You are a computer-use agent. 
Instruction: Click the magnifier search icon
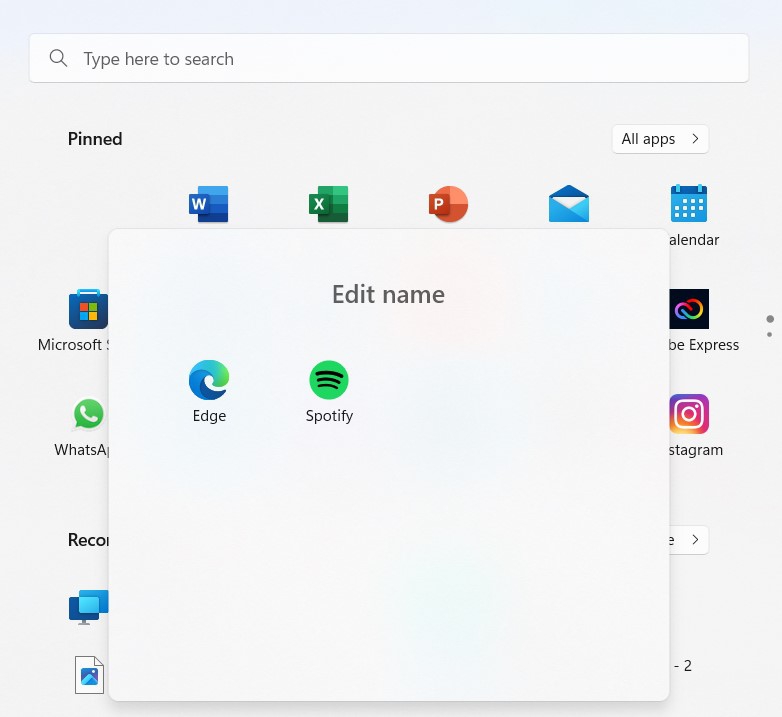point(58,58)
